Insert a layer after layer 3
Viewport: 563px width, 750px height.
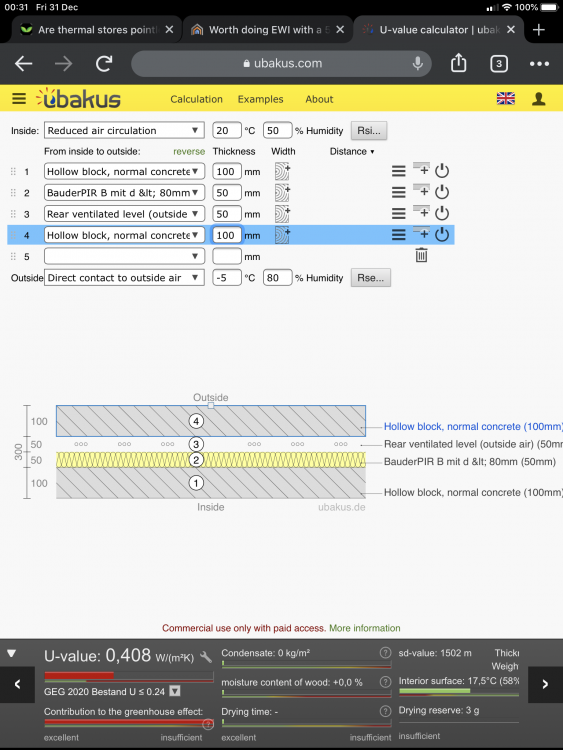[421, 211]
